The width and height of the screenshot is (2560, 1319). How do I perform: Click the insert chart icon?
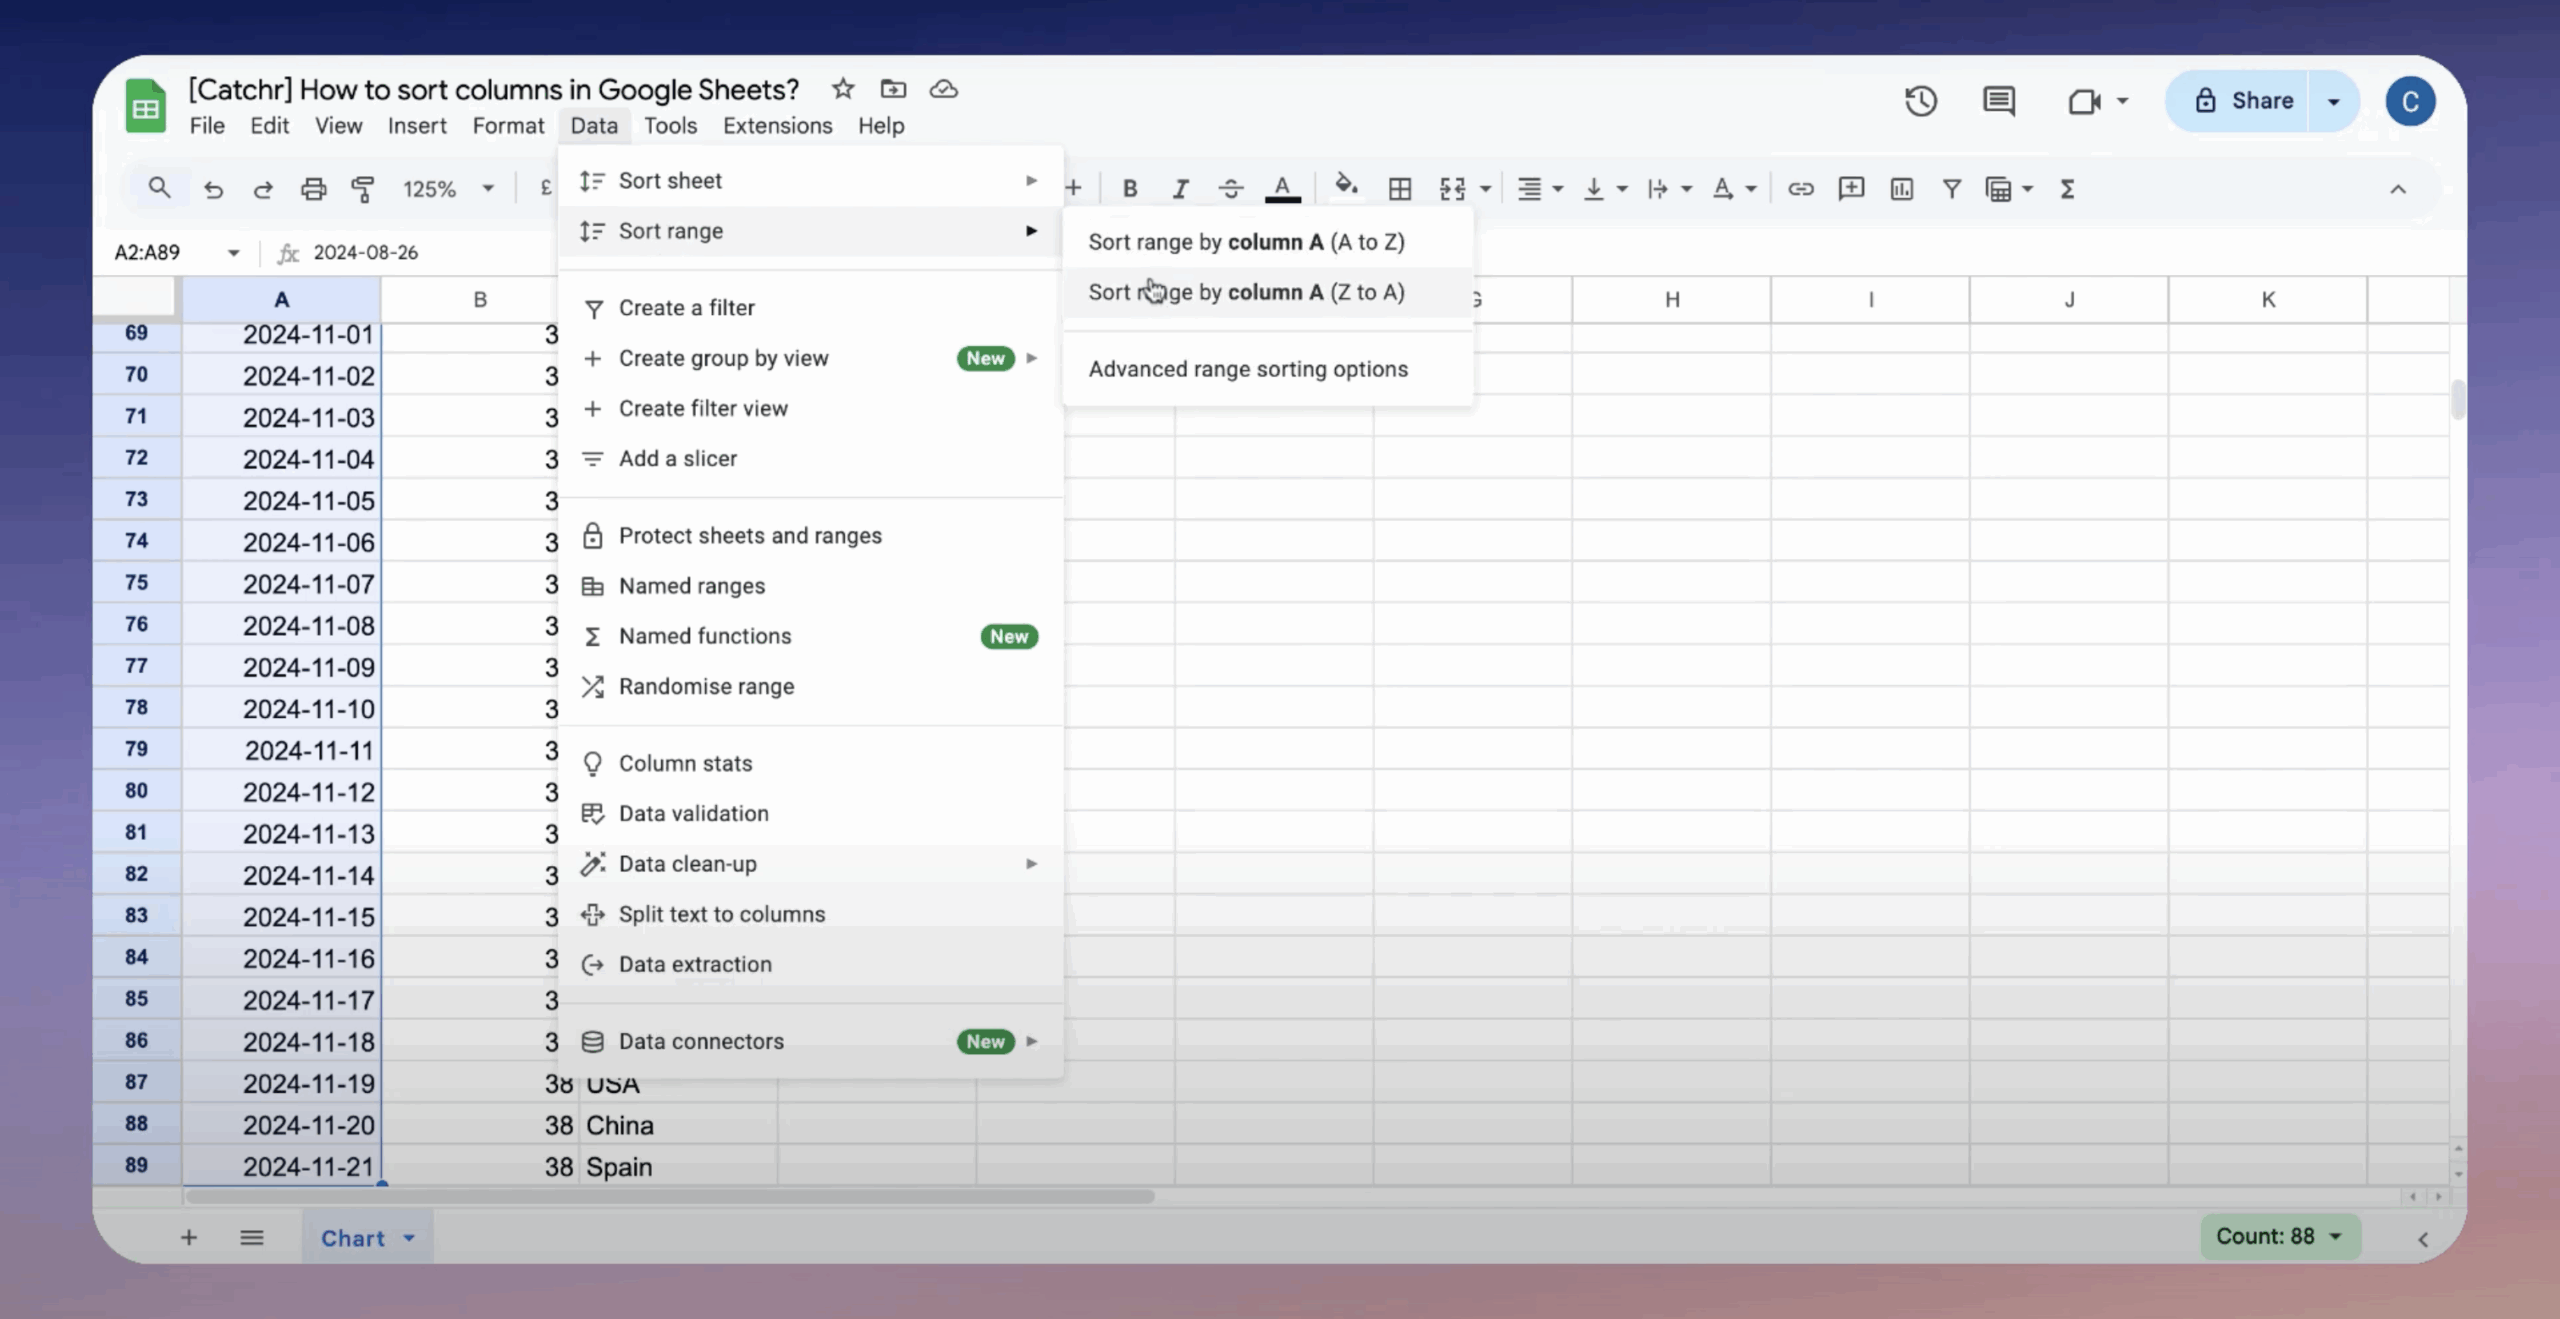pos(1901,189)
